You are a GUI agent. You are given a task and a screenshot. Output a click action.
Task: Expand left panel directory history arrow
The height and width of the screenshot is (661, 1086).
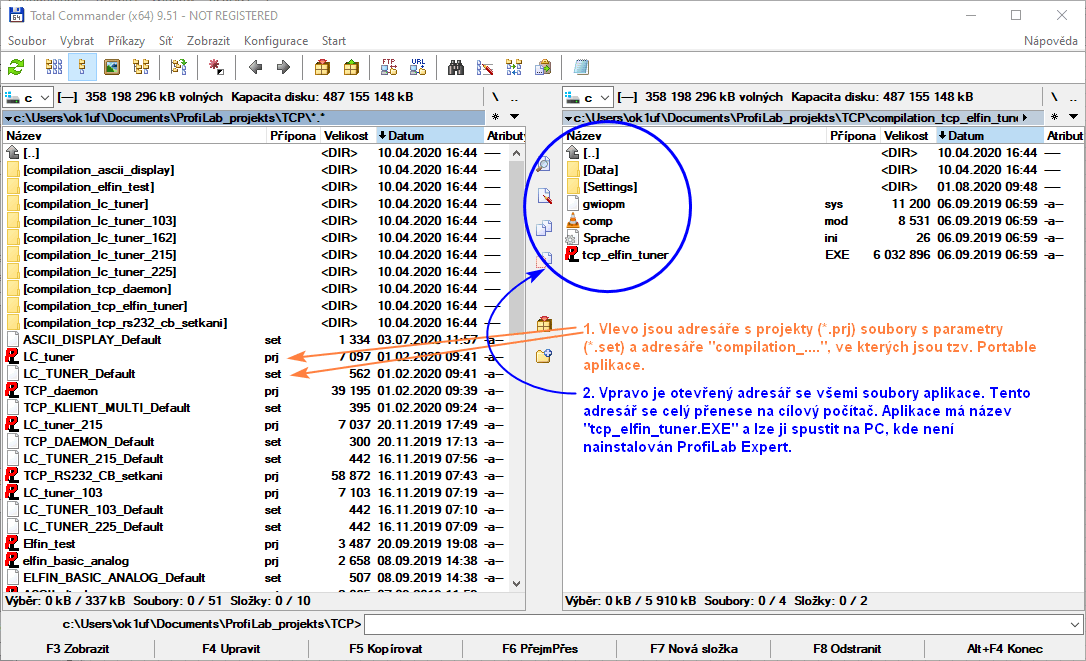pos(513,118)
